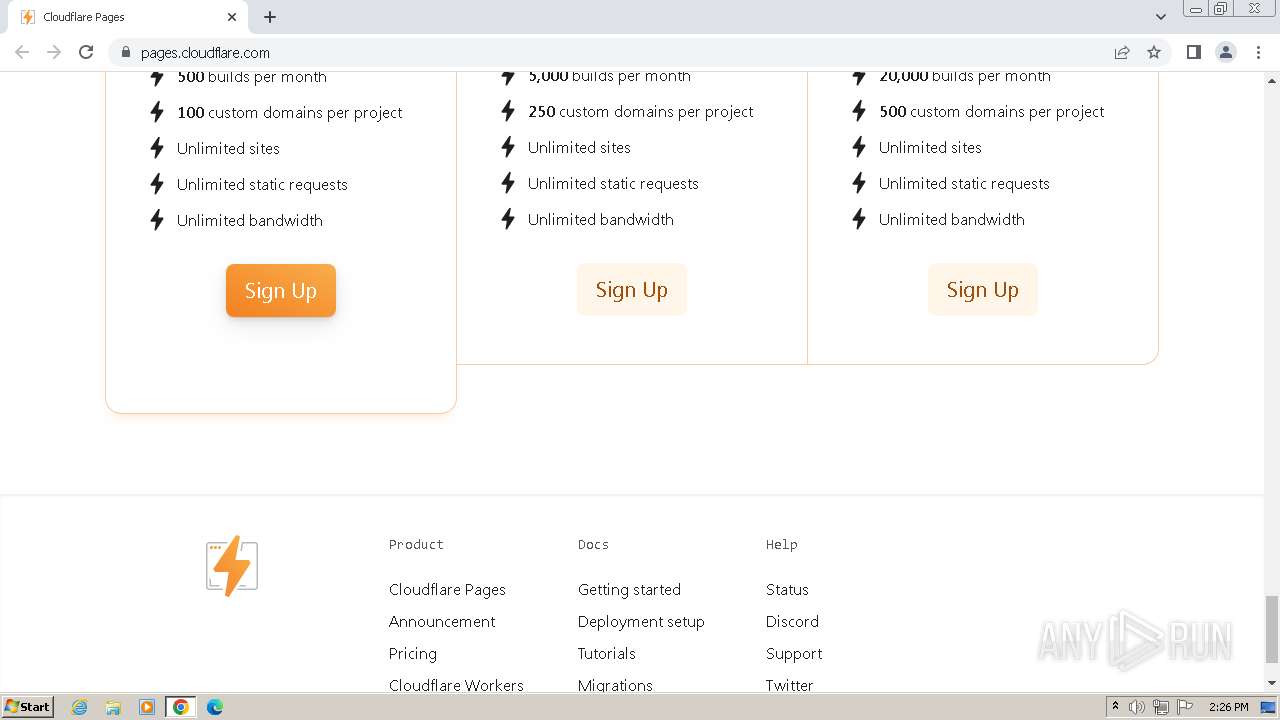Click the Help footer heading
Image resolution: width=1280 pixels, height=720 pixels.
point(782,544)
